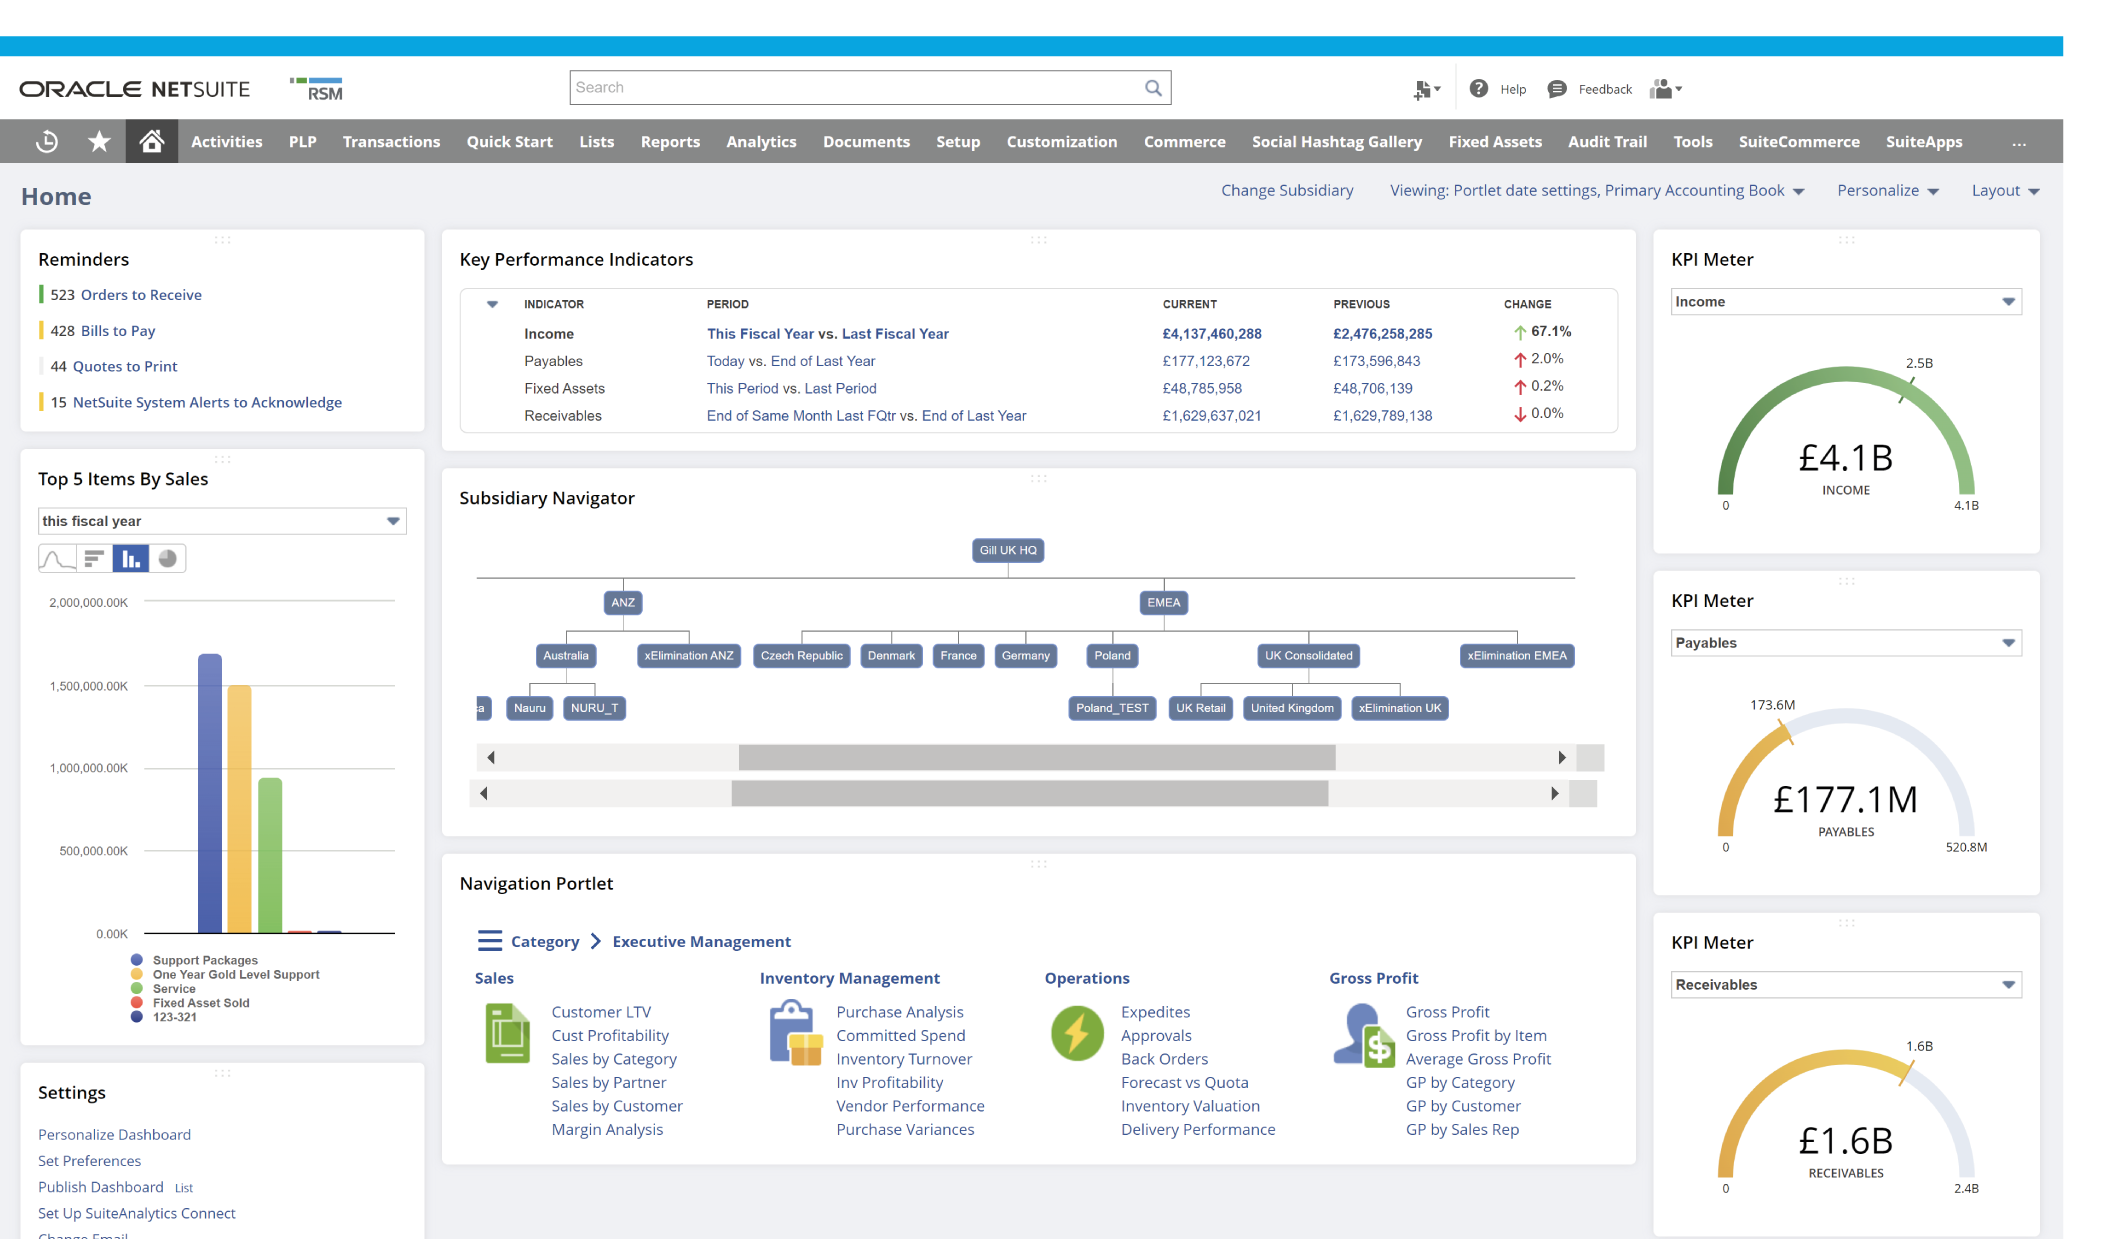Open the Help question mark icon

[x=1478, y=89]
